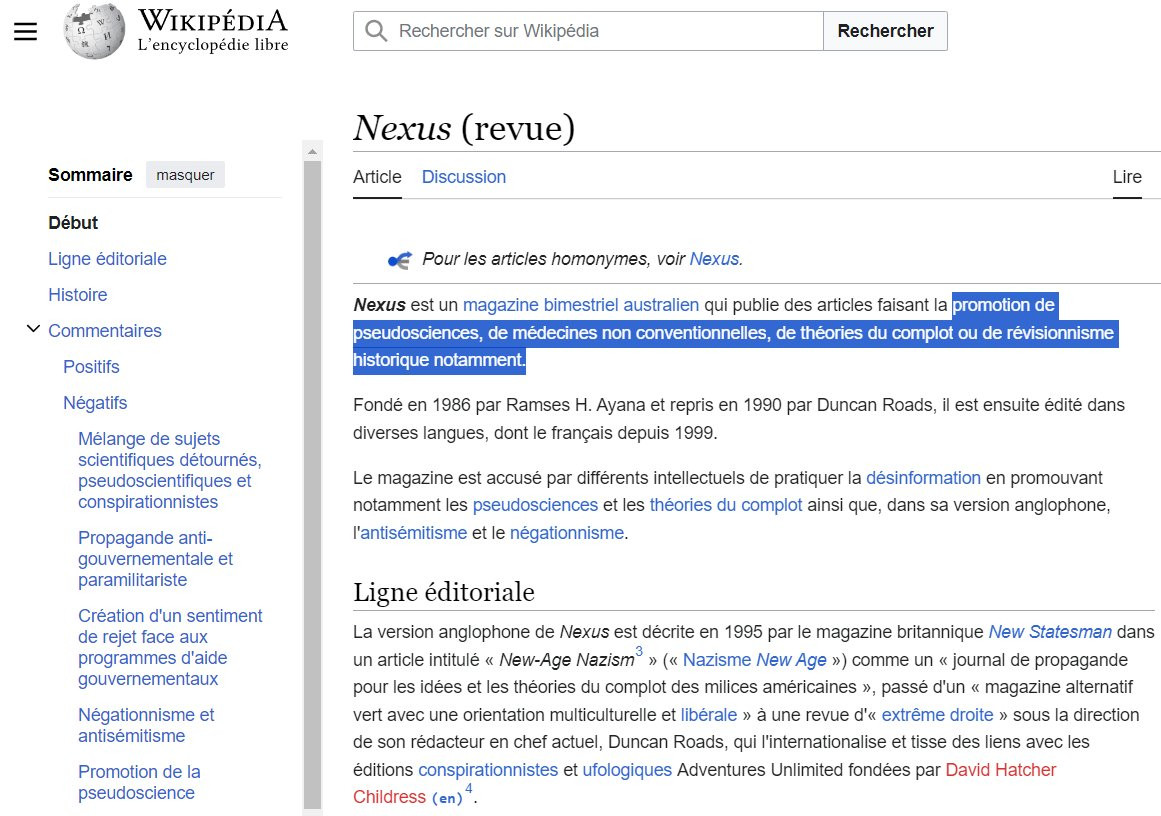Follow the Nexus homonymes link
The width and height of the screenshot is (1161, 816).
click(x=714, y=259)
